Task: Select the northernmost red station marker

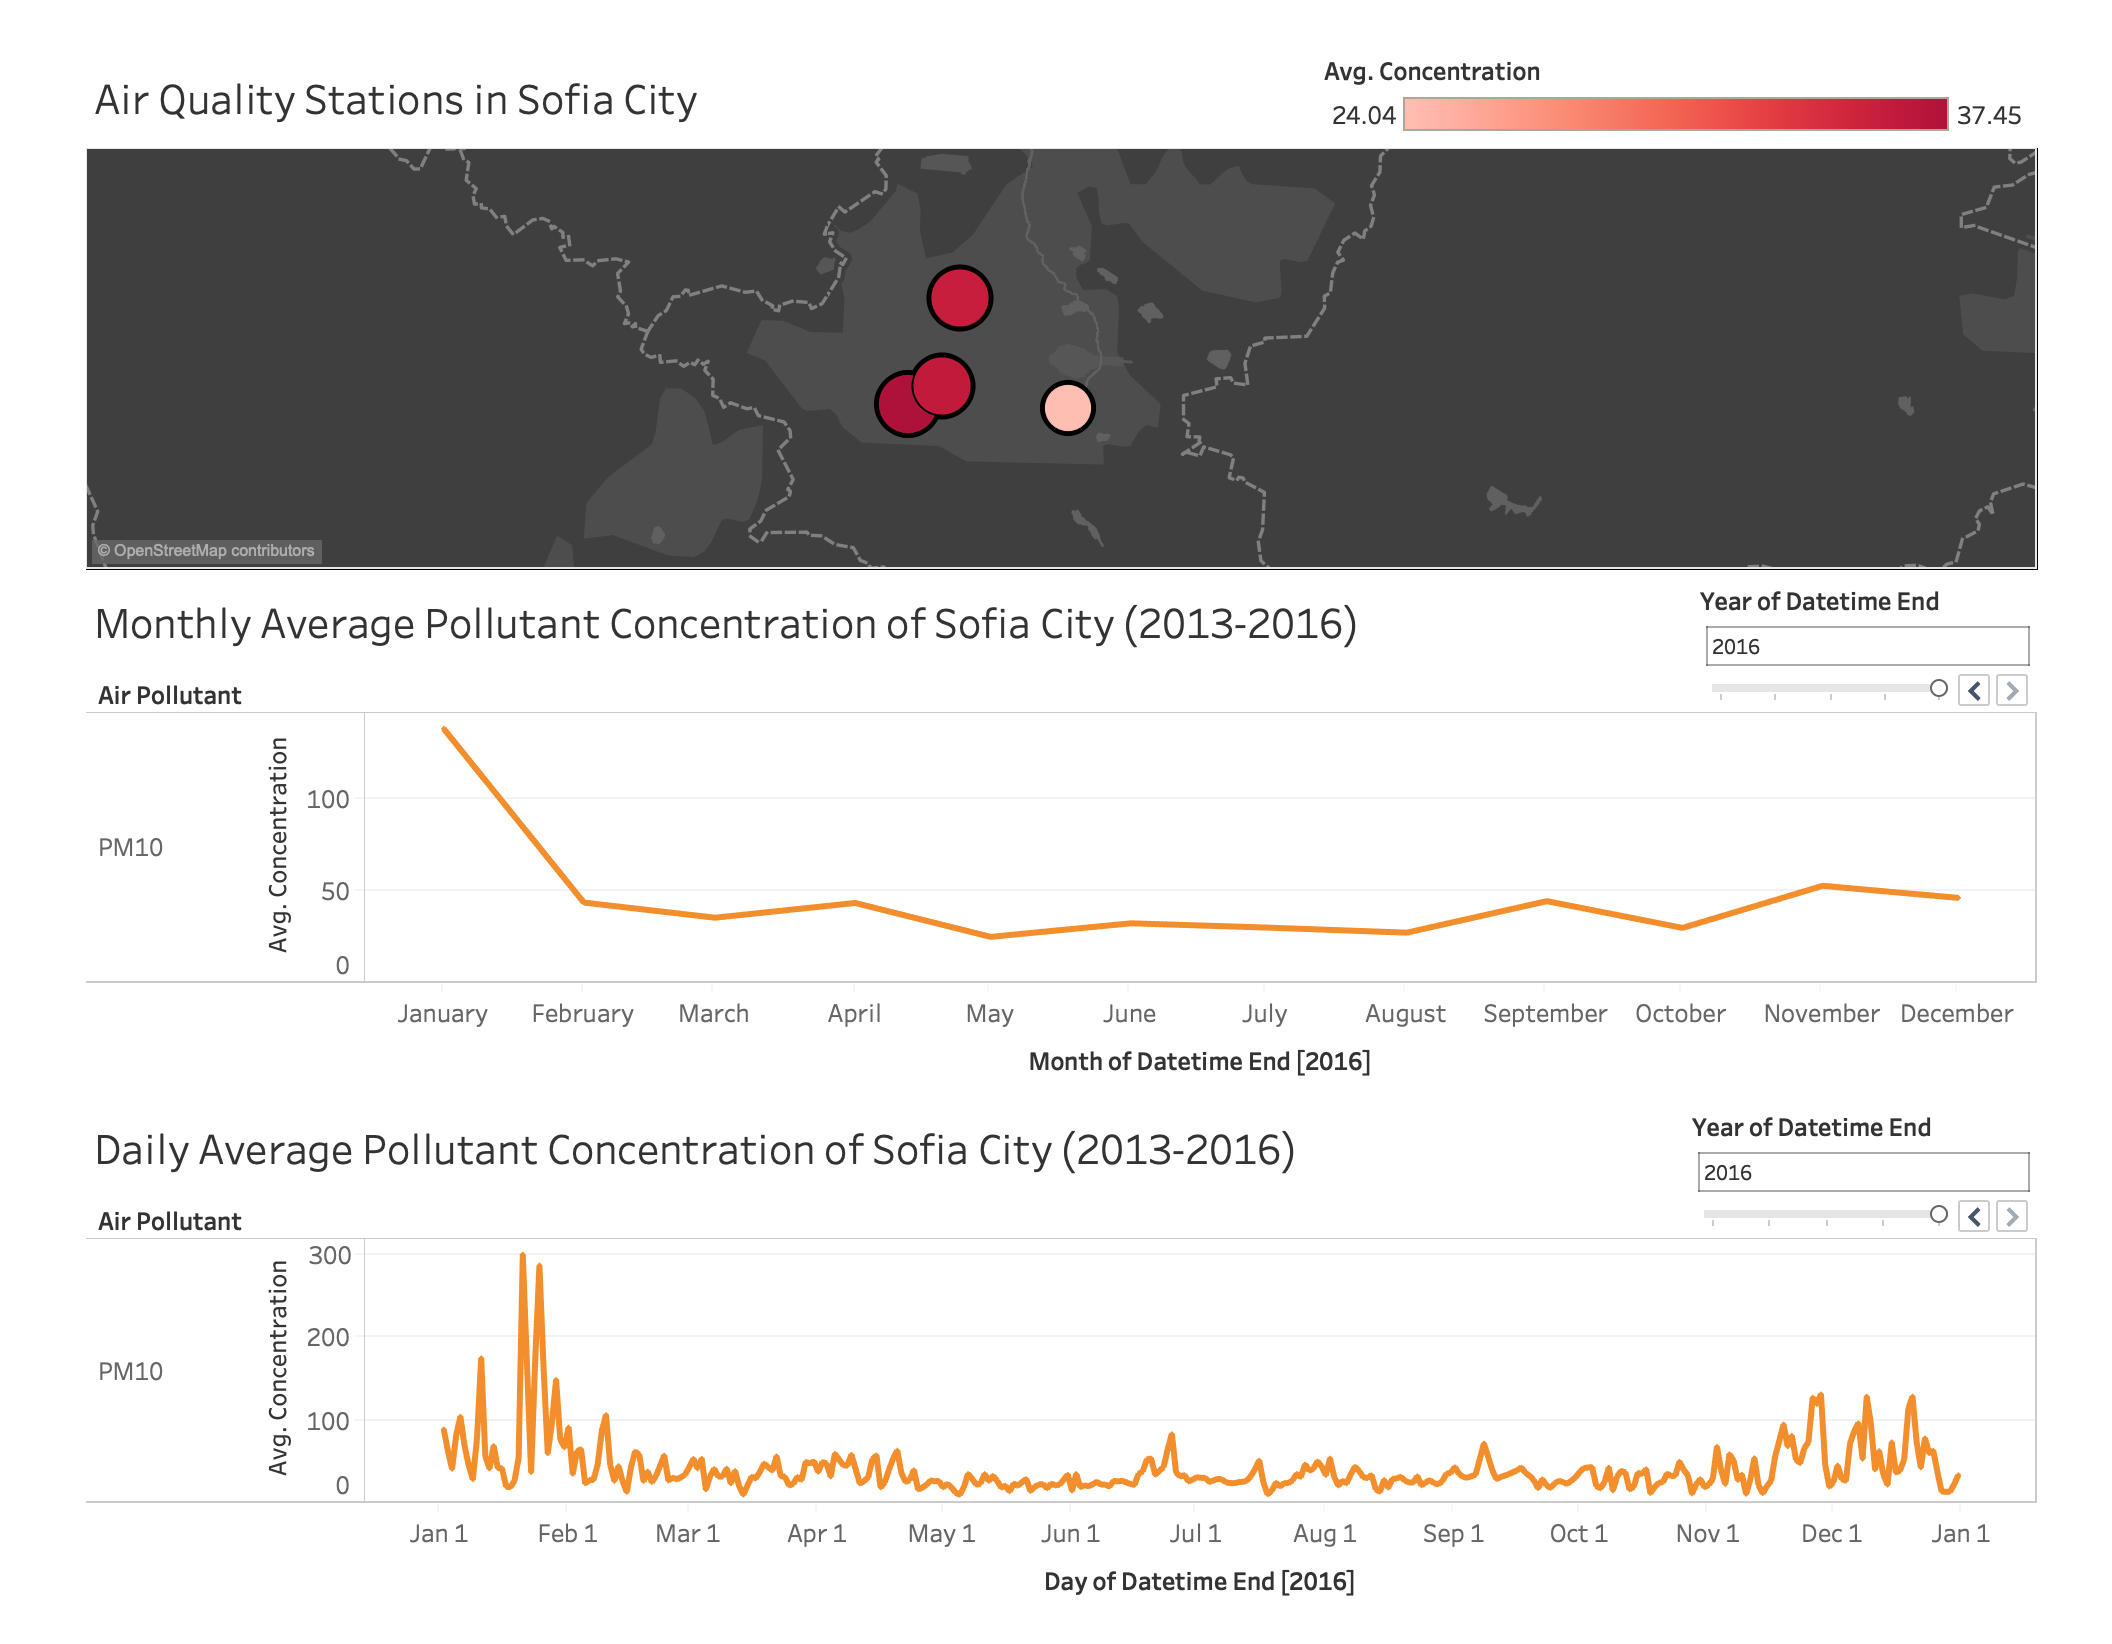Action: pyautogui.click(x=960, y=298)
